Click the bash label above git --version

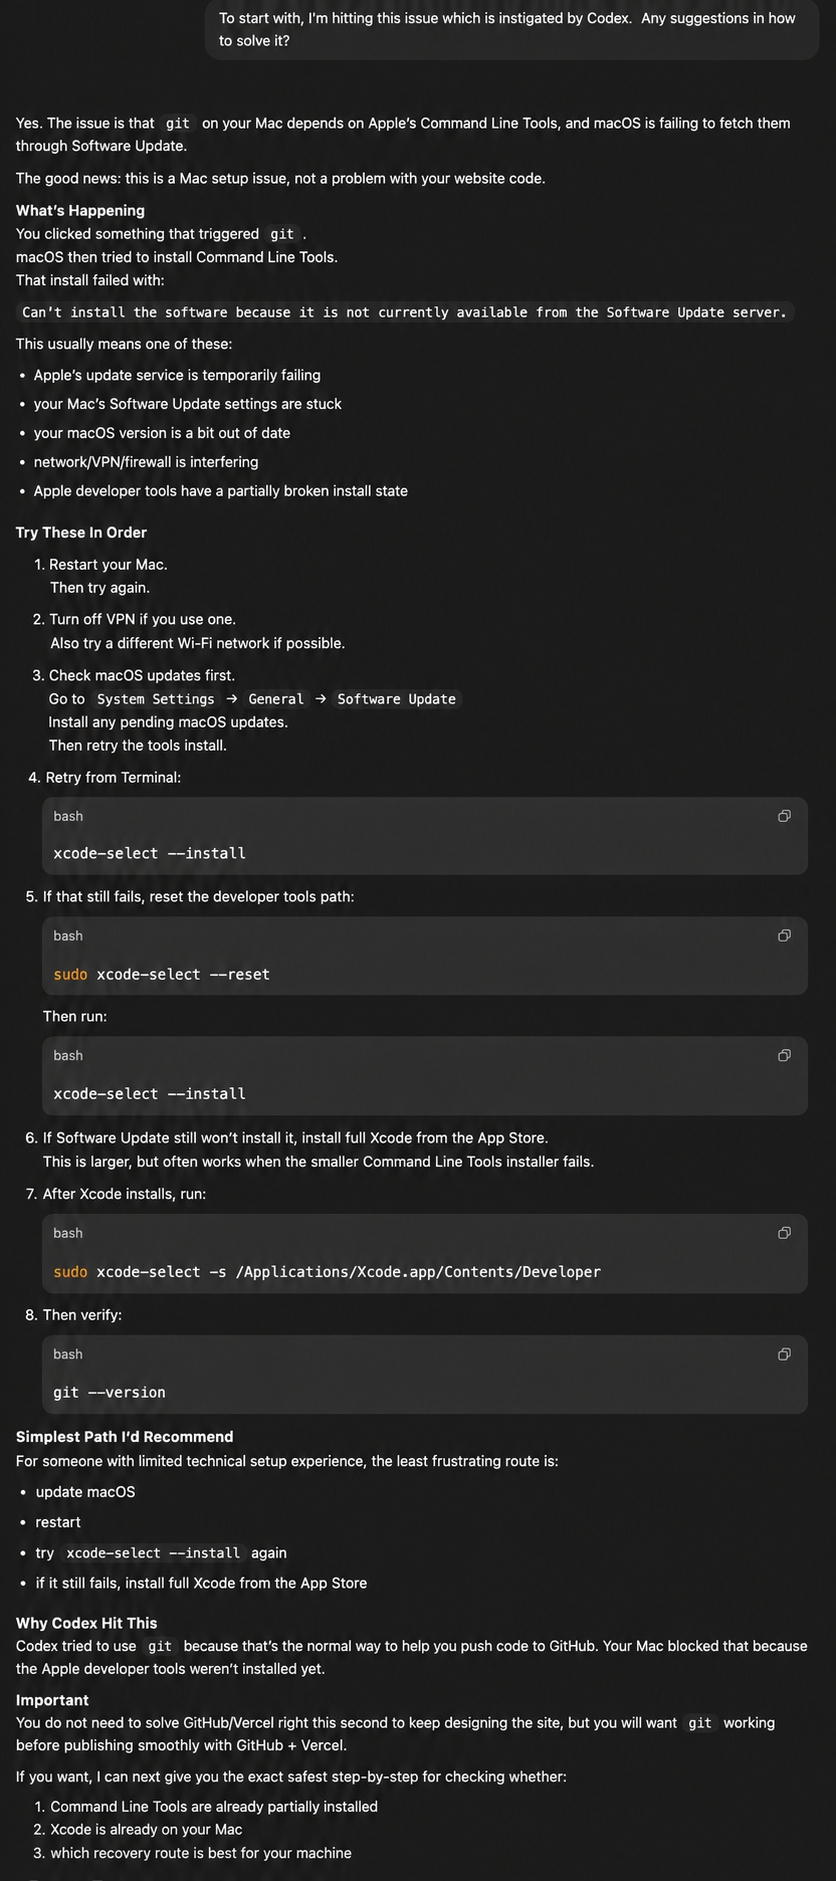click(x=68, y=1354)
